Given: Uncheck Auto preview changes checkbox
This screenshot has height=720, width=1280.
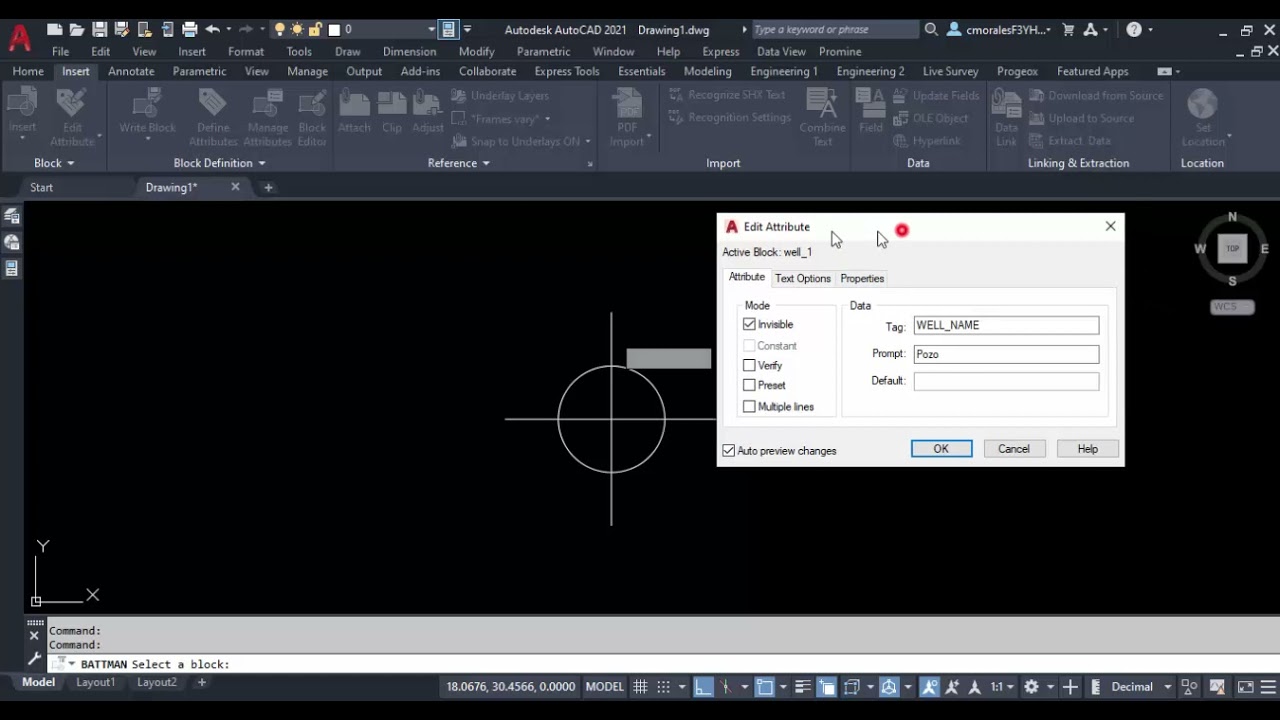Looking at the screenshot, I should tap(729, 451).
